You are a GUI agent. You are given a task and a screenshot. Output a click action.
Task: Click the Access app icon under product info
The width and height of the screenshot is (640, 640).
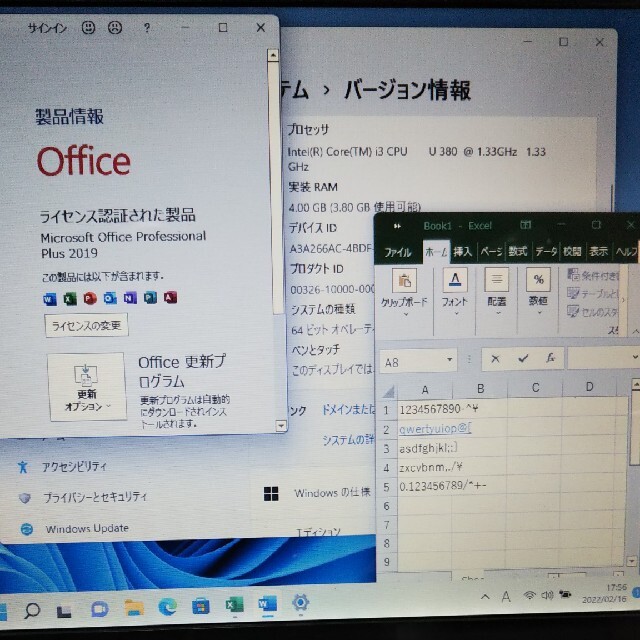(170, 297)
